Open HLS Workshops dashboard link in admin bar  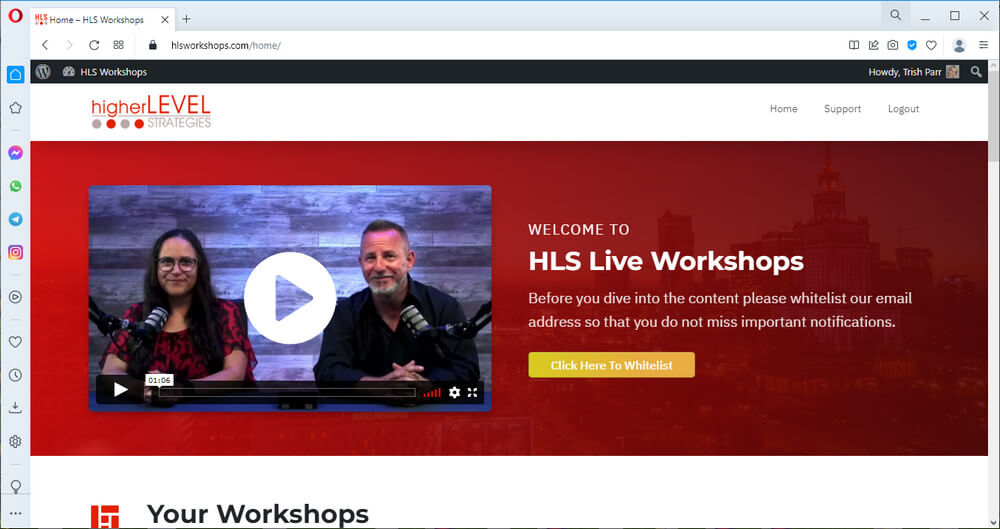105,72
